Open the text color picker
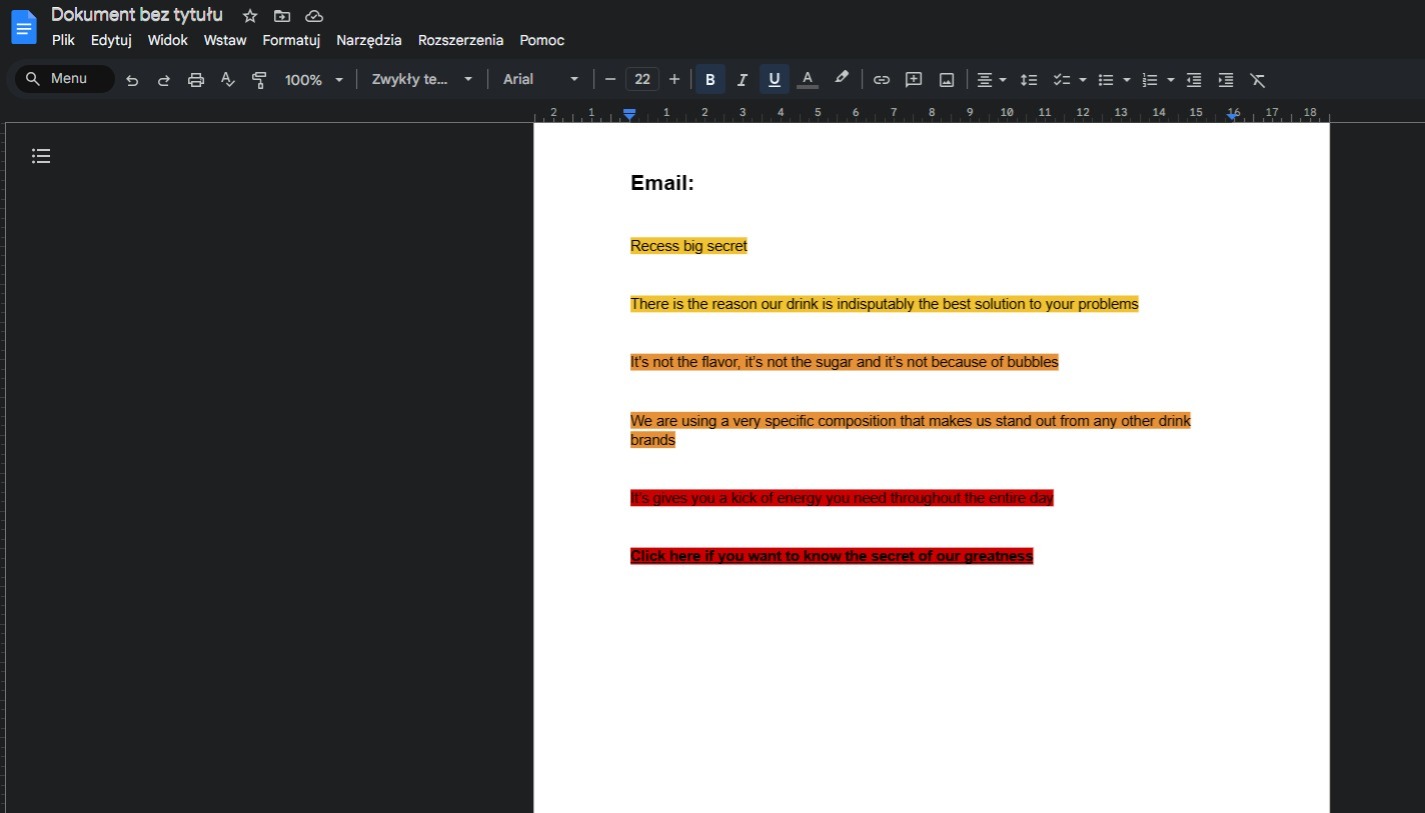The image size is (1425, 813). click(x=807, y=79)
